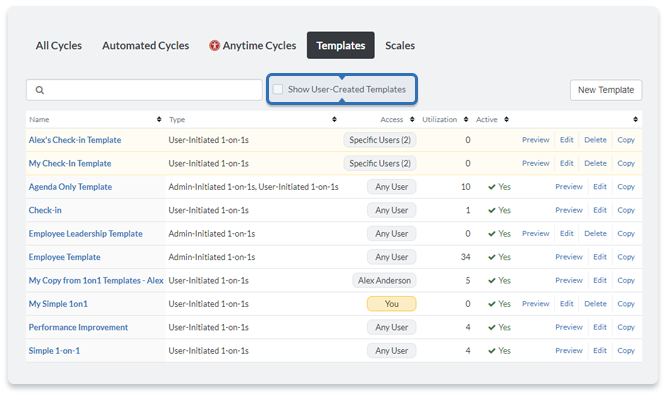Preview Alex's Check-in Template
667x398 pixels.
coord(536,140)
